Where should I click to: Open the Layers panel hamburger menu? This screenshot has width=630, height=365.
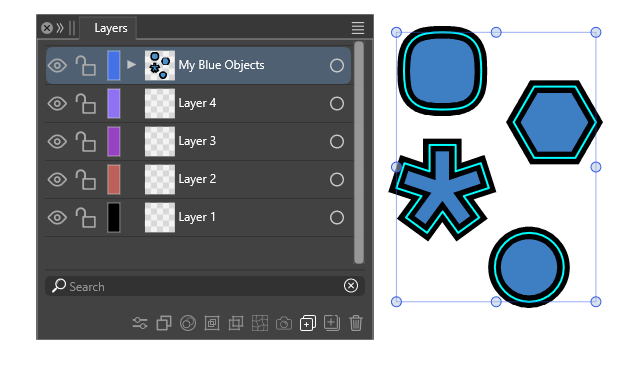(x=358, y=28)
